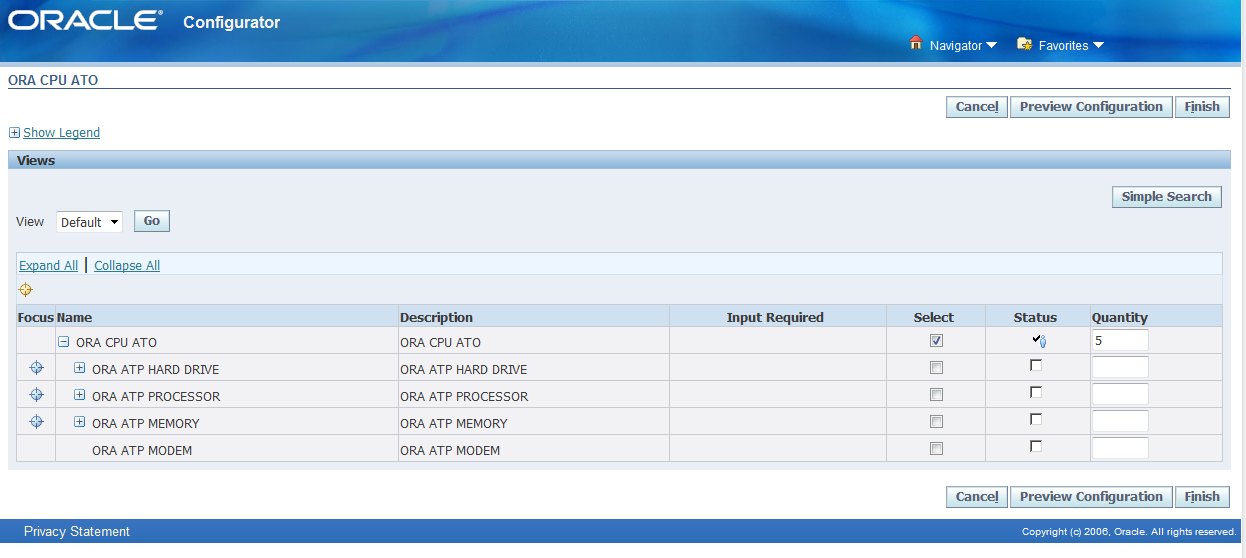Open the Privacy Statement link
1246x558 pixels.
click(x=77, y=532)
